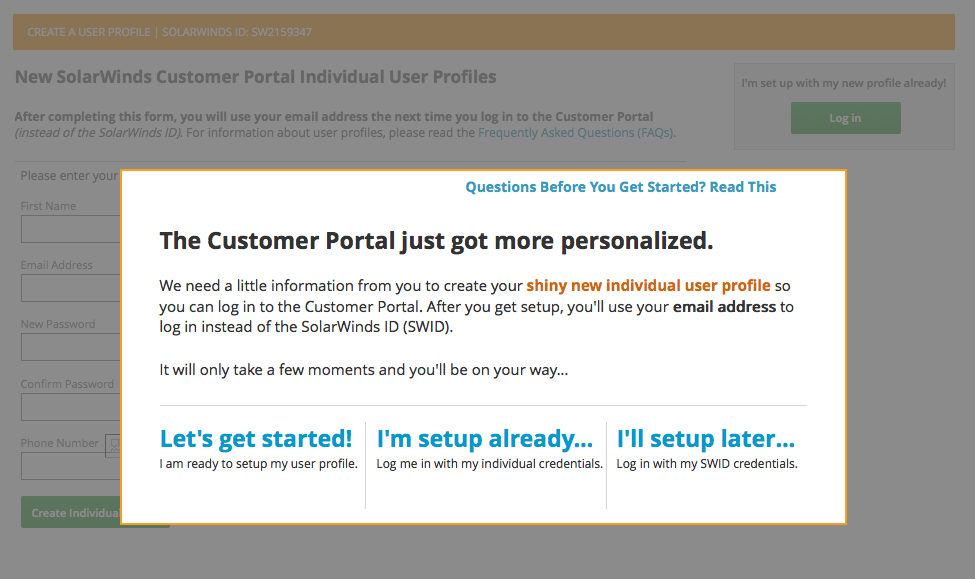Click 'I am ready to setup my user profile' text
The height and width of the screenshot is (579, 975).
tap(259, 464)
